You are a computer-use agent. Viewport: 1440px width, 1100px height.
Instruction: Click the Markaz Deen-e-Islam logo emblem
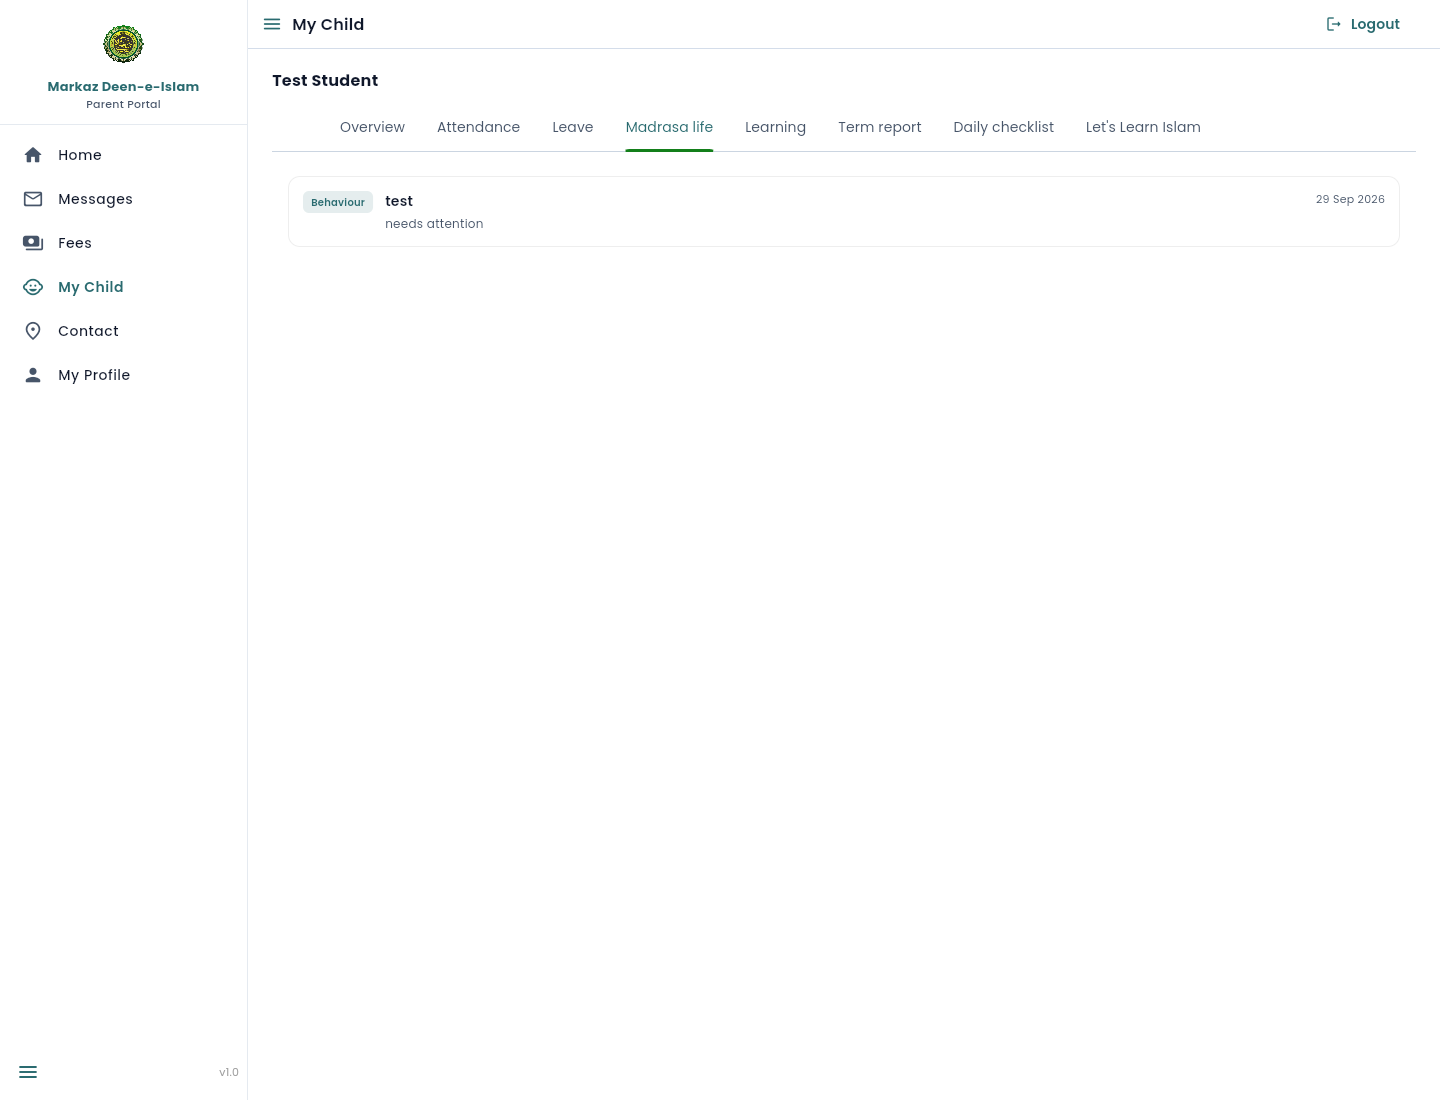(x=123, y=44)
